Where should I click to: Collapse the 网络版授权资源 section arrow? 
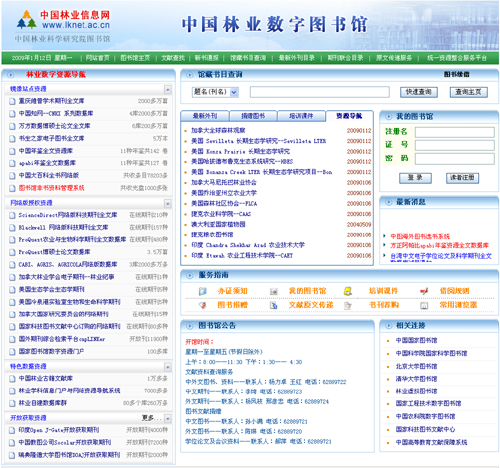click(168, 203)
